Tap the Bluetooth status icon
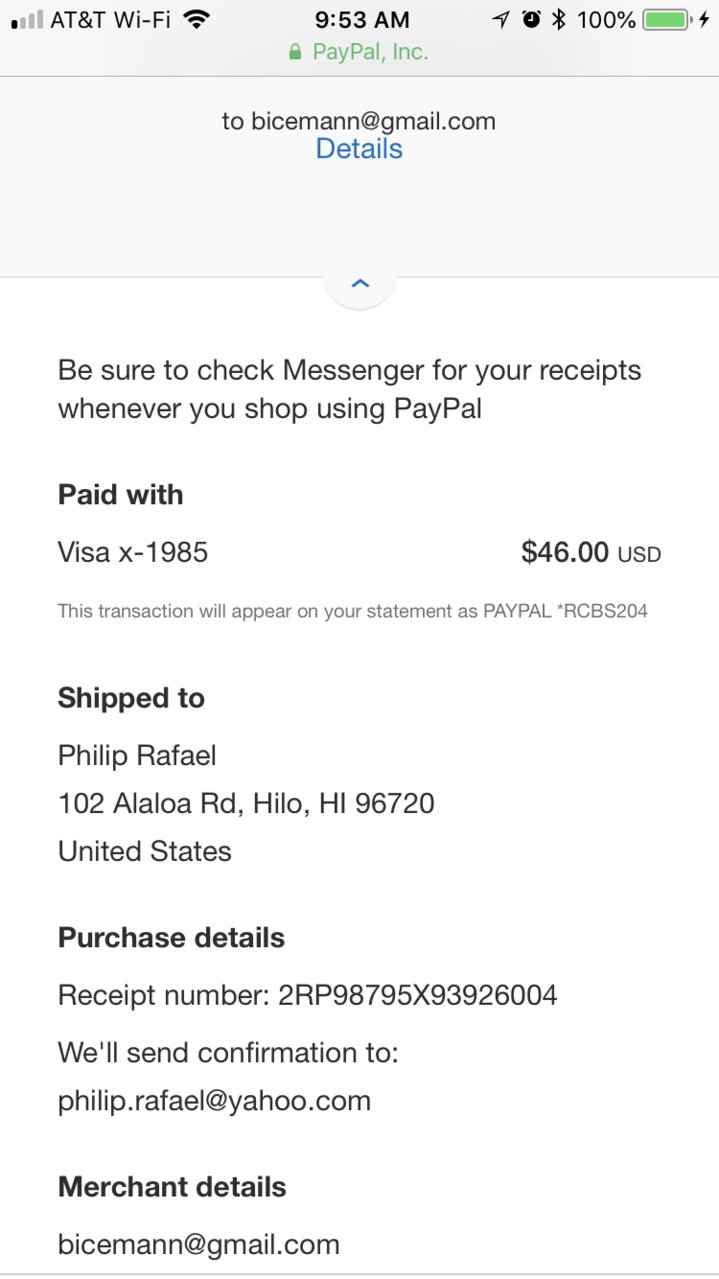The width and height of the screenshot is (719, 1279). pos(560,19)
